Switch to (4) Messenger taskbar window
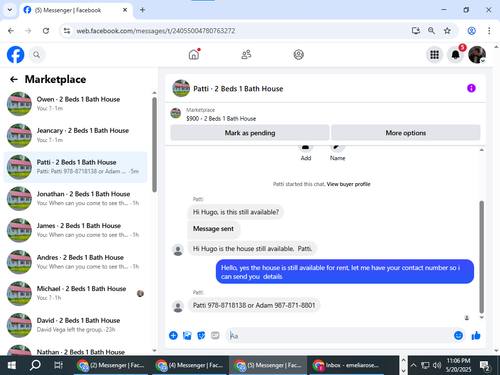Image resolution: width=500 pixels, height=375 pixels. click(x=189, y=365)
